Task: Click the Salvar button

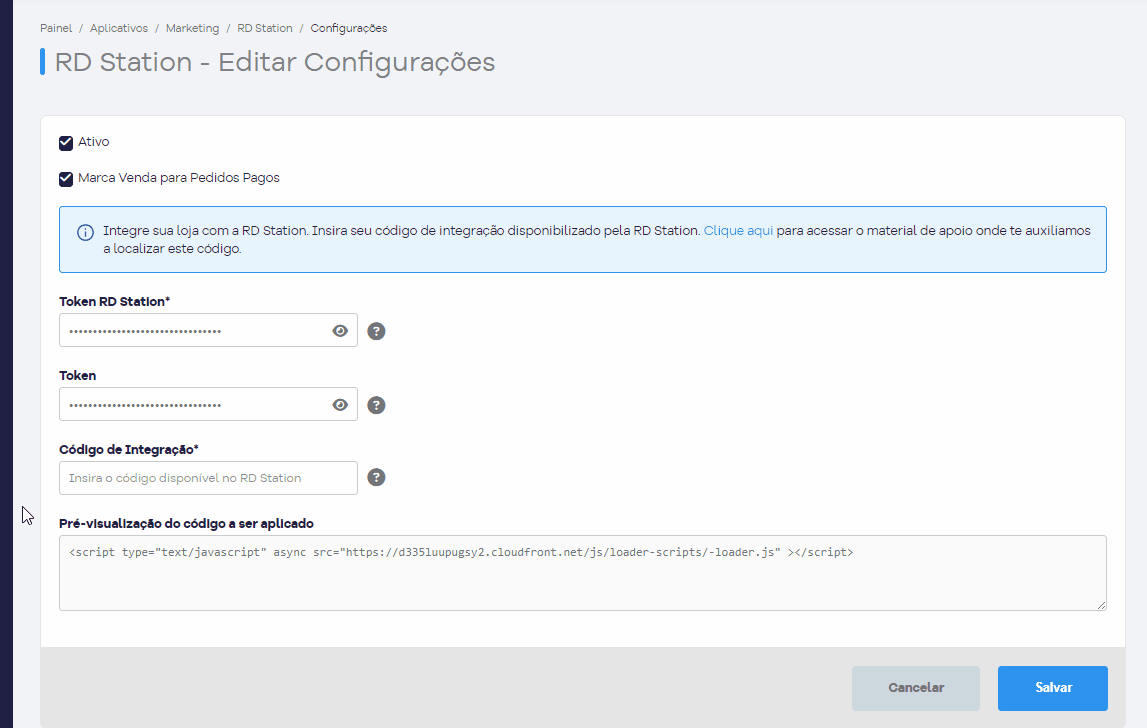Action: click(1053, 688)
